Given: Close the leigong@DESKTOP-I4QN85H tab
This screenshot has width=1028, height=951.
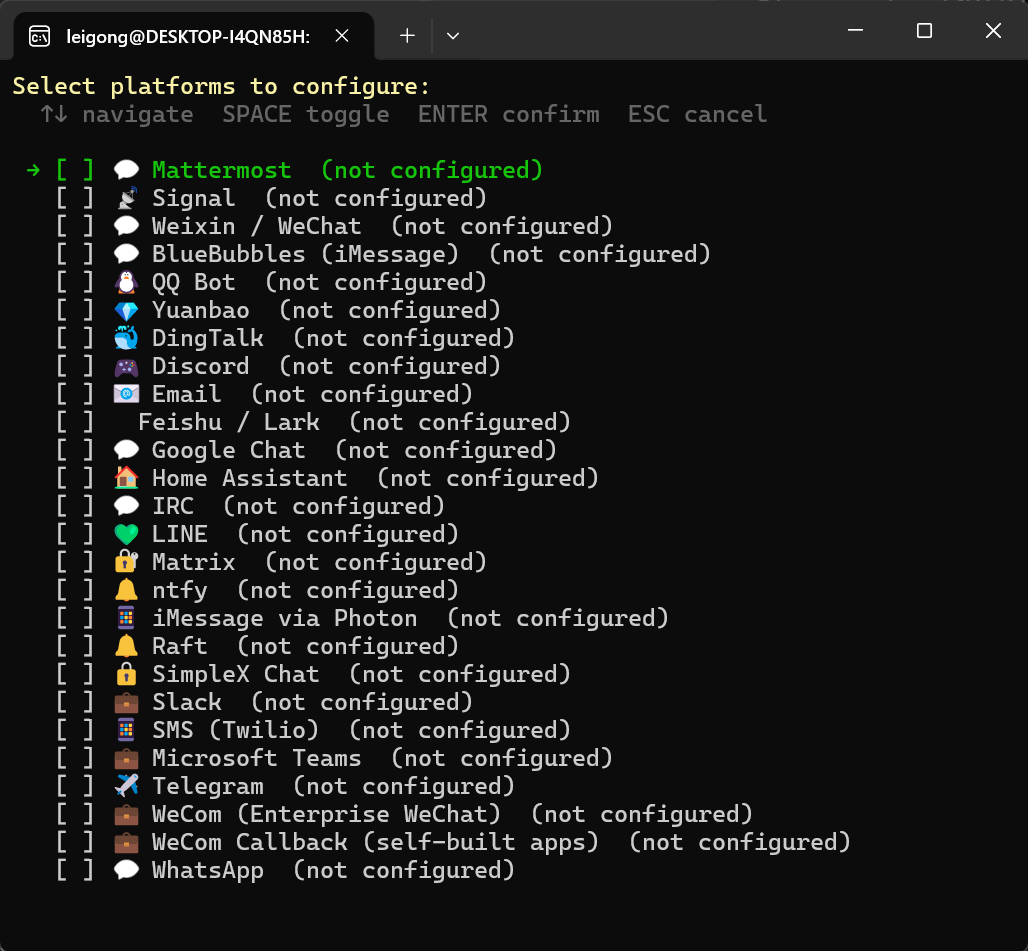Looking at the screenshot, I should coord(342,36).
